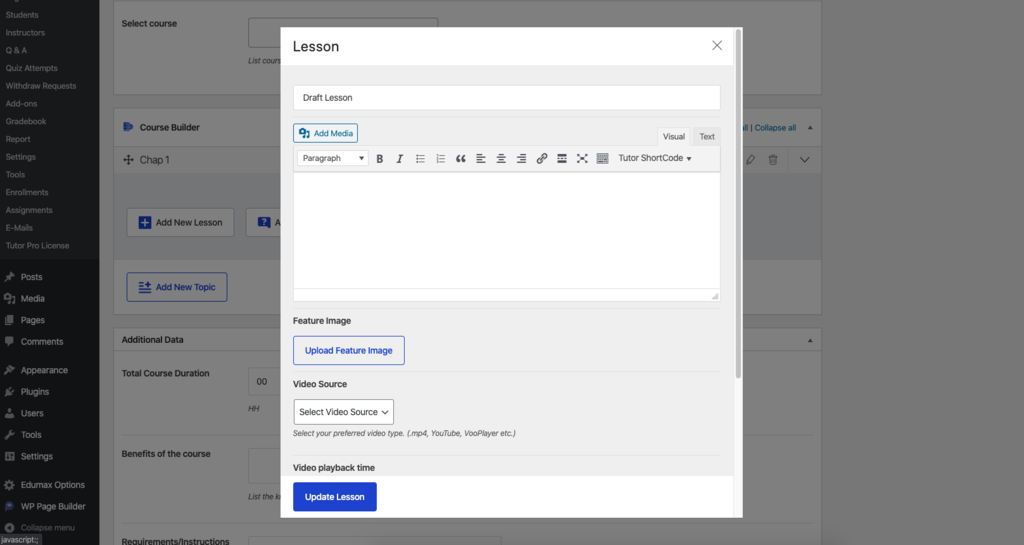The width and height of the screenshot is (1024, 545).
Task: Apply italic formatting in the editor toolbar
Action: pos(400,159)
